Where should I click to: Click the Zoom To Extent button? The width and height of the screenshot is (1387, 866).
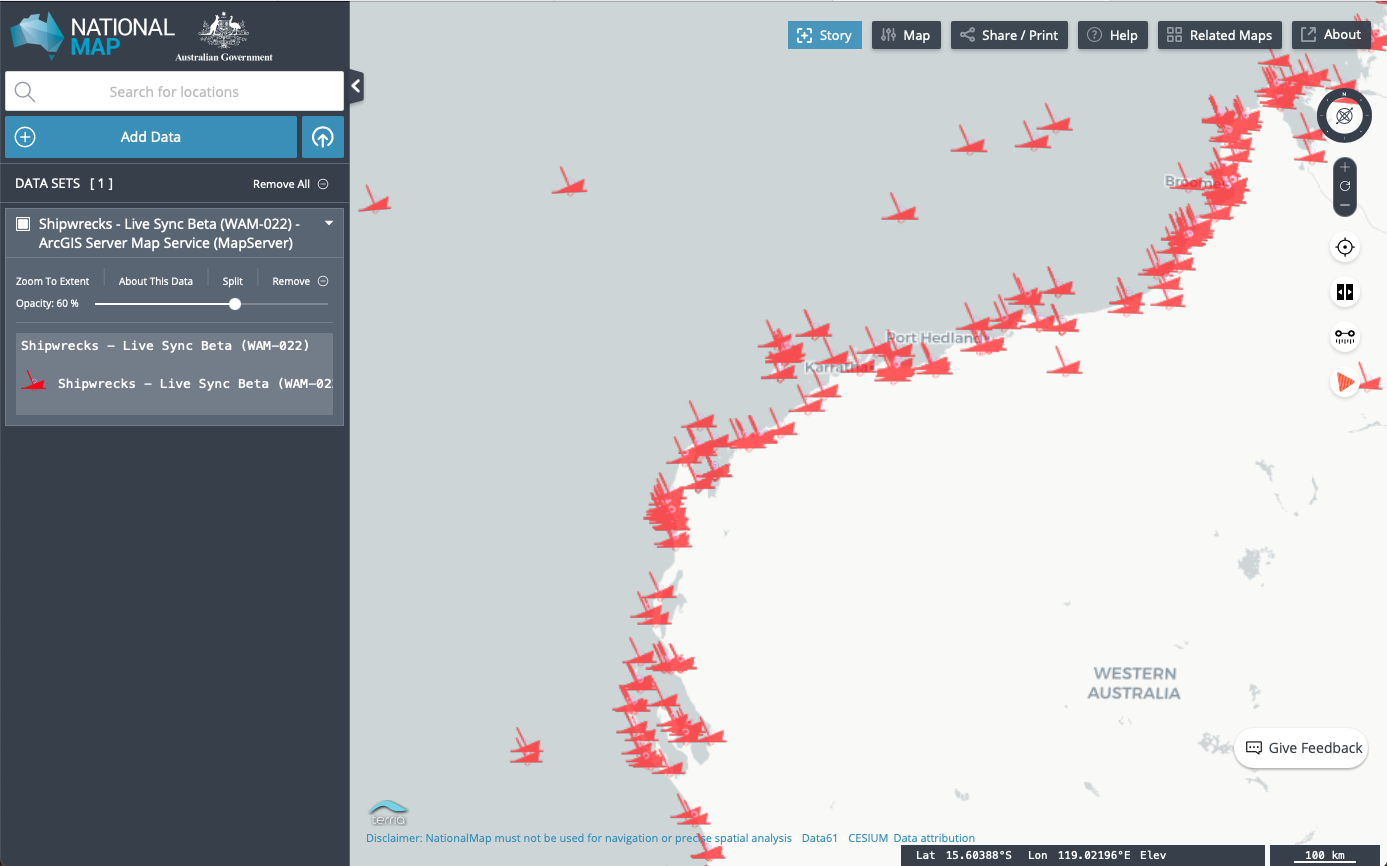click(x=52, y=281)
